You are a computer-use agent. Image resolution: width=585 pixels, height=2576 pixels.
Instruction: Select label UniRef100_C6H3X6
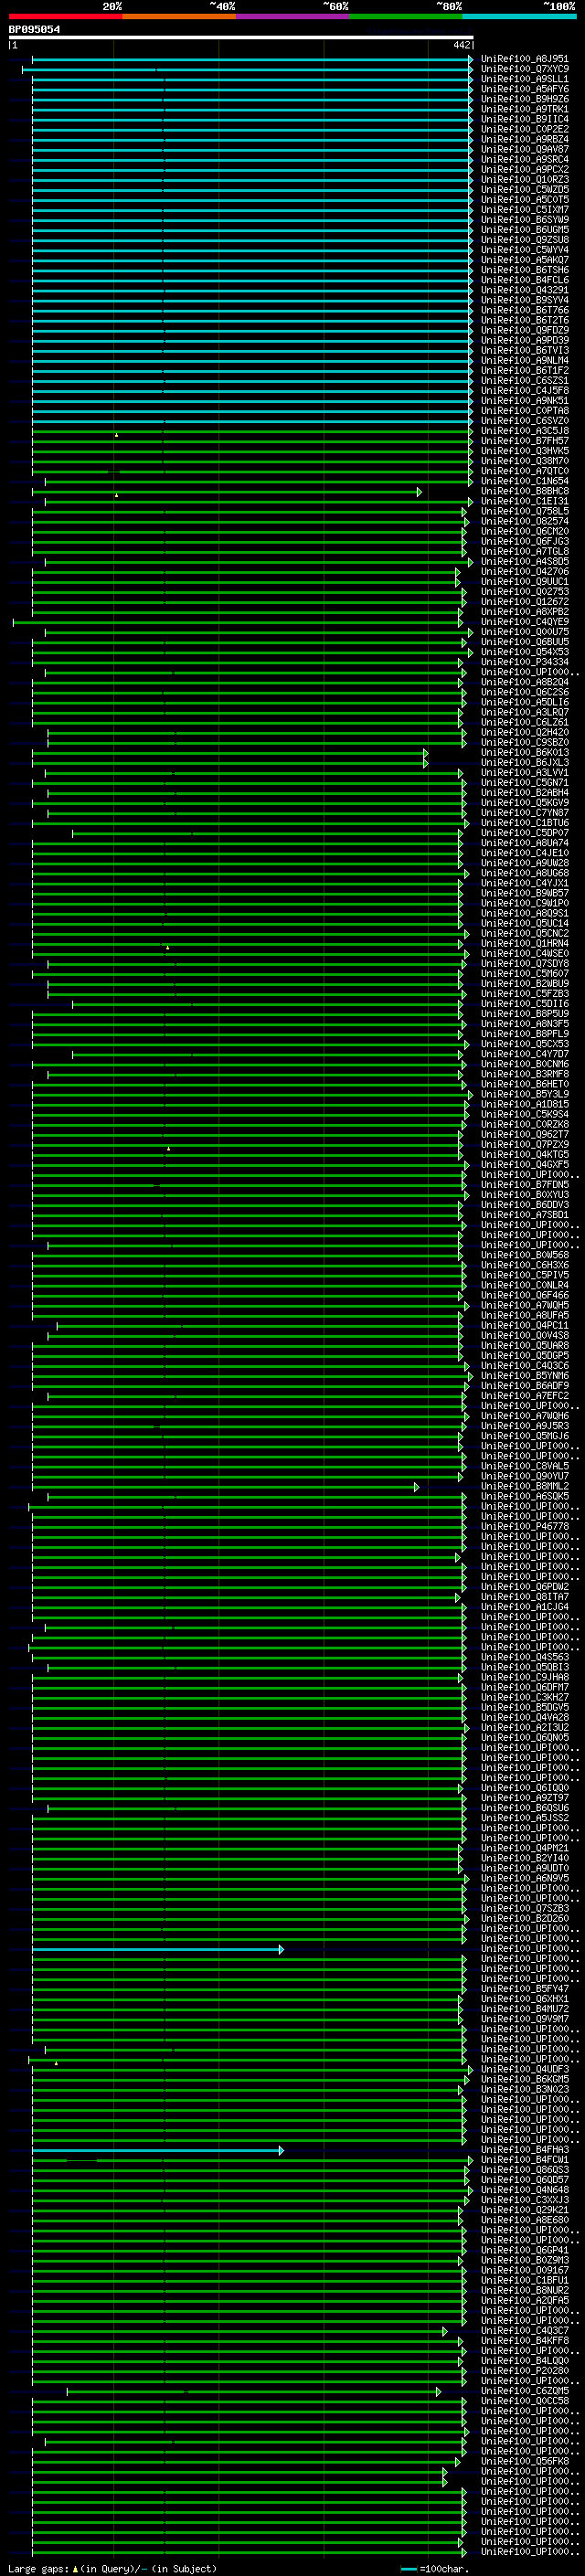coord(524,1266)
